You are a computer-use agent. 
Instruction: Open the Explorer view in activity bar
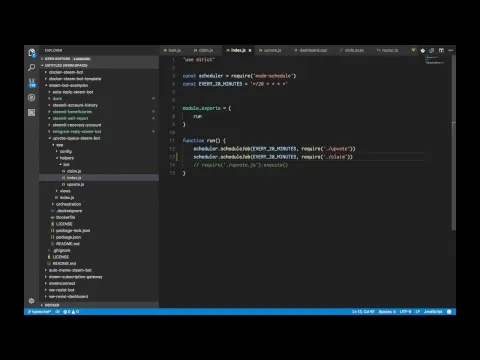32,53
